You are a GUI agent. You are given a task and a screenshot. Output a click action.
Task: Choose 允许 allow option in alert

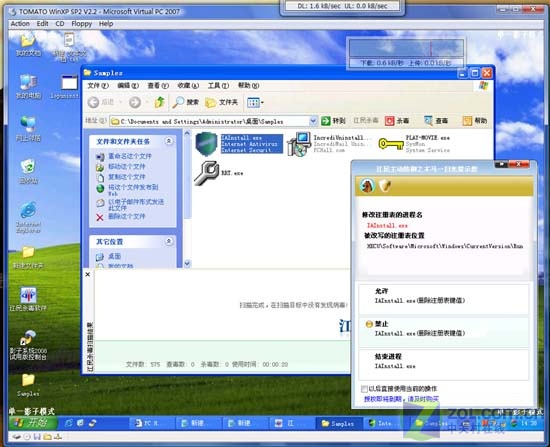click(x=443, y=299)
